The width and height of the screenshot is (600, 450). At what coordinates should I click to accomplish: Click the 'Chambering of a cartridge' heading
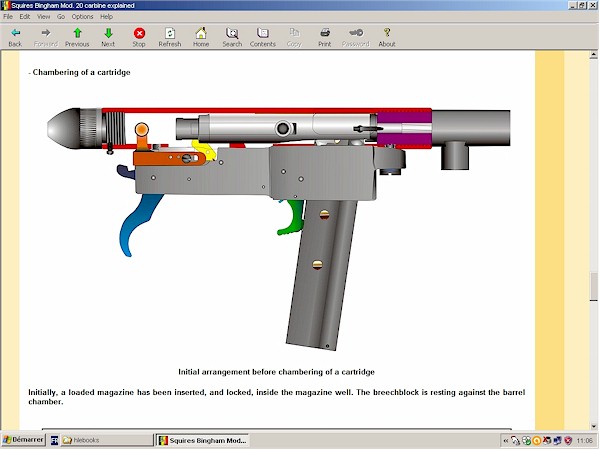80,72
